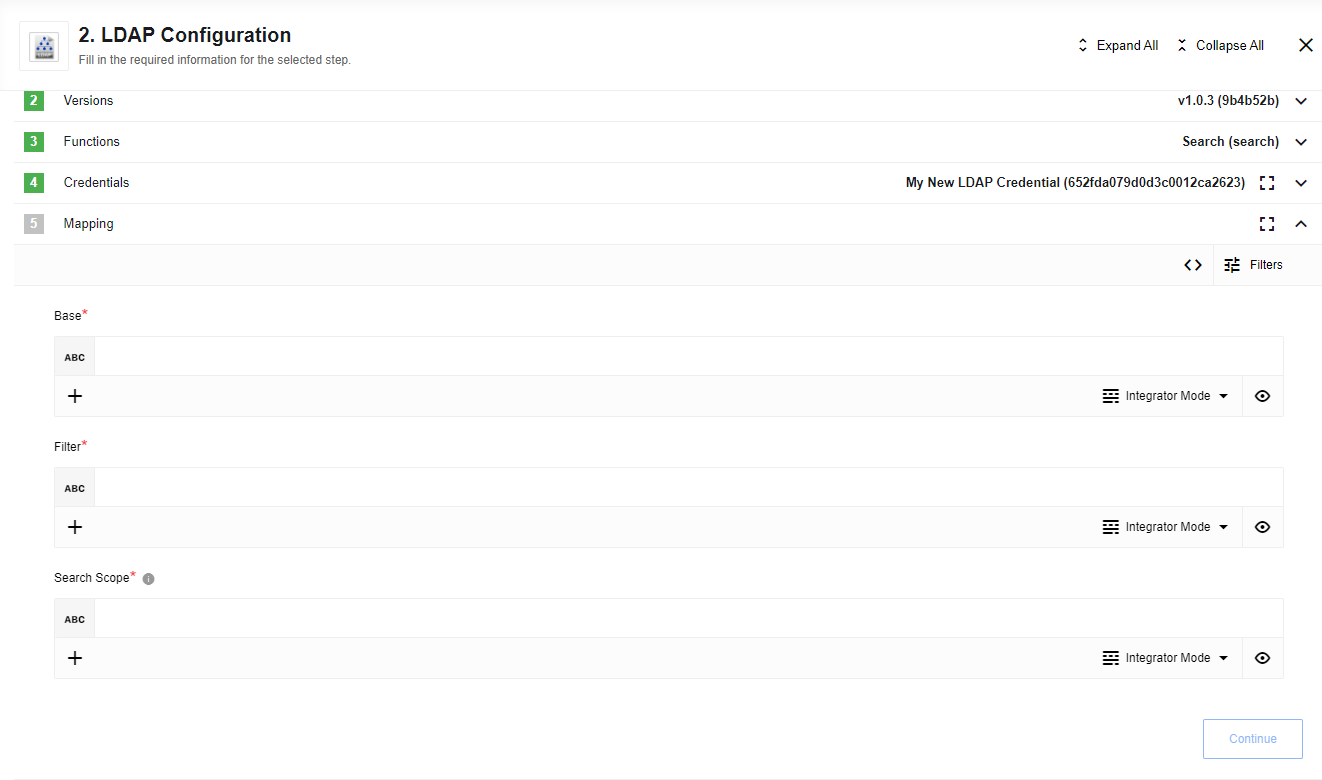Open Integrator Mode dropdown for Filter

point(1165,527)
